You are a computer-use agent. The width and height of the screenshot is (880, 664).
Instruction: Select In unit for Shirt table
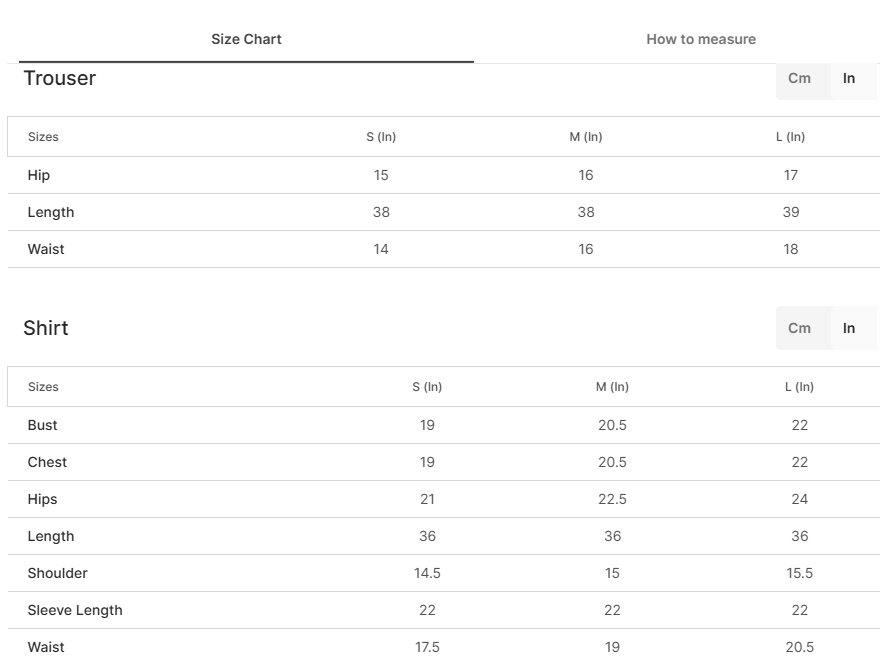[849, 328]
